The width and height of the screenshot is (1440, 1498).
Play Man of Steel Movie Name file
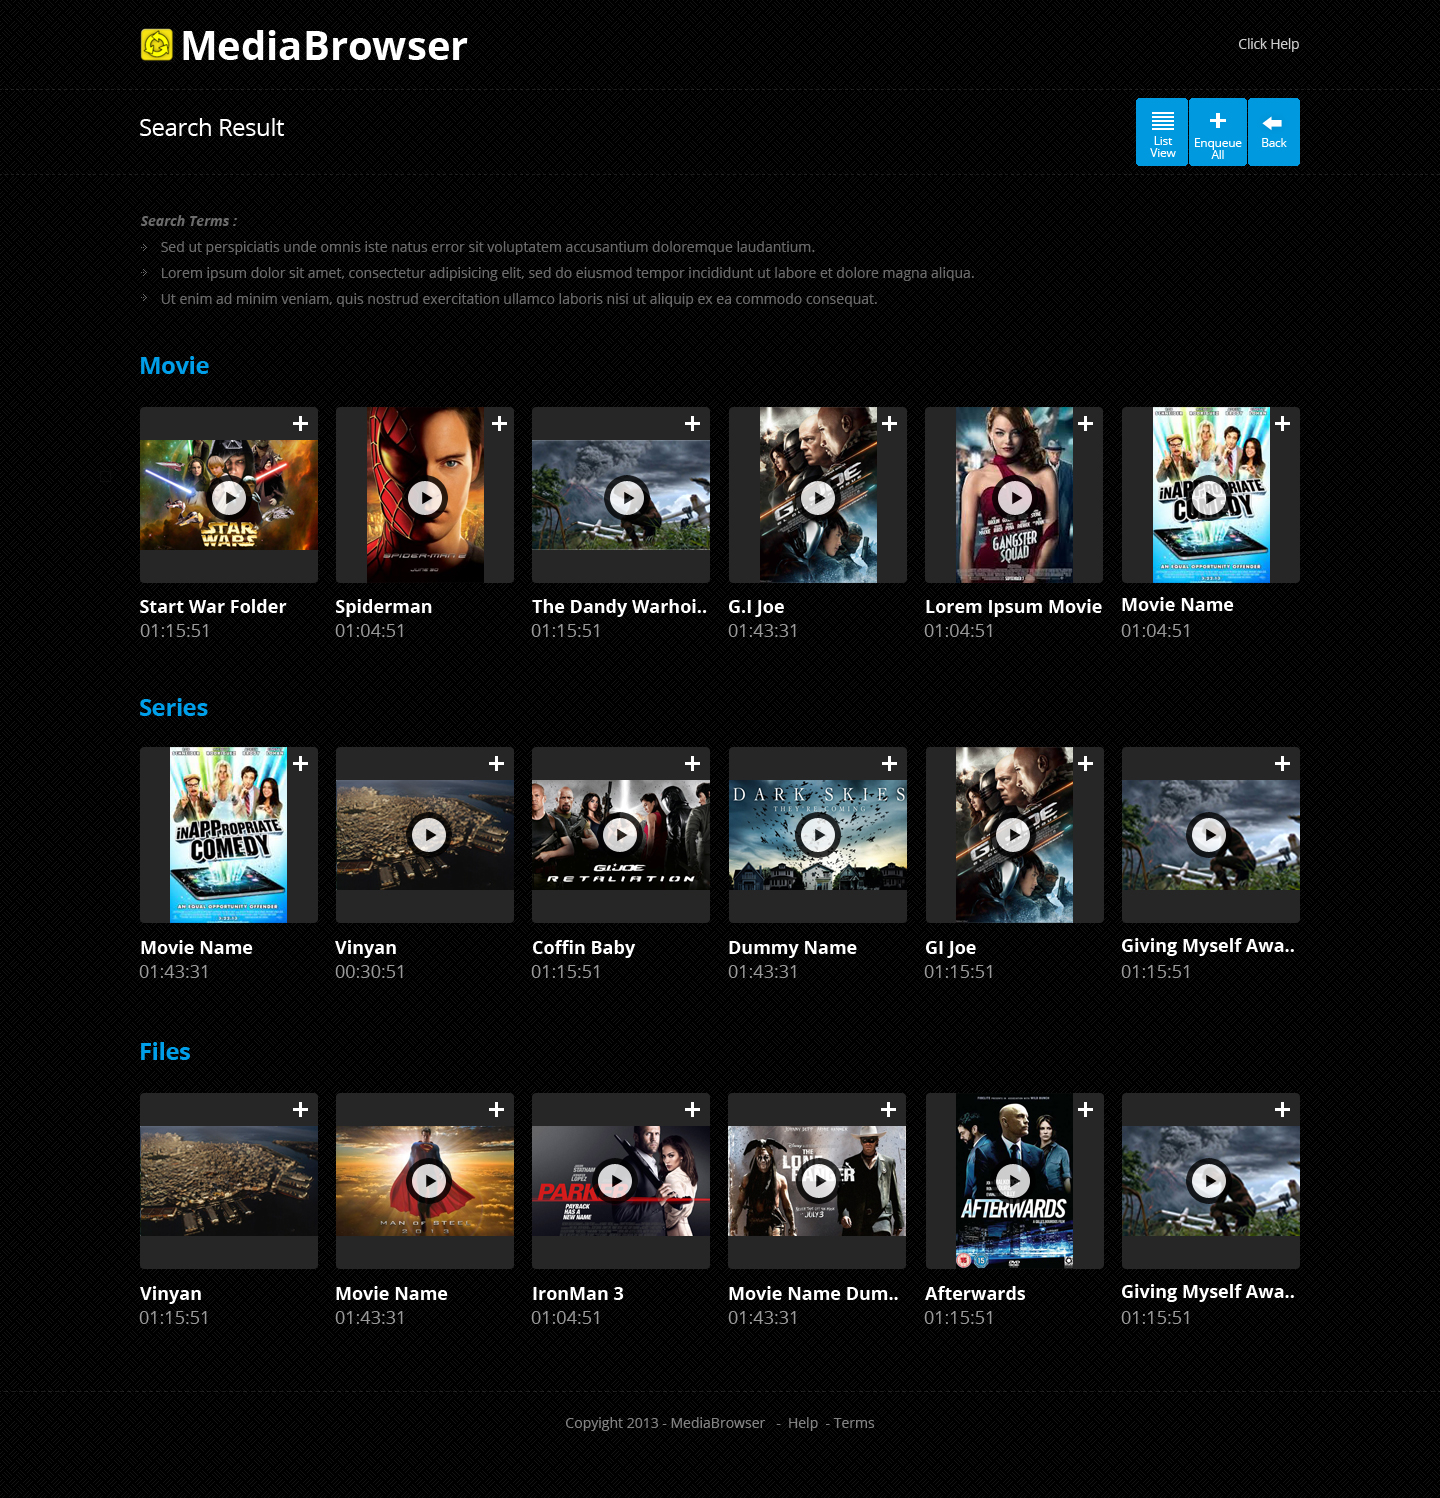(x=429, y=1181)
